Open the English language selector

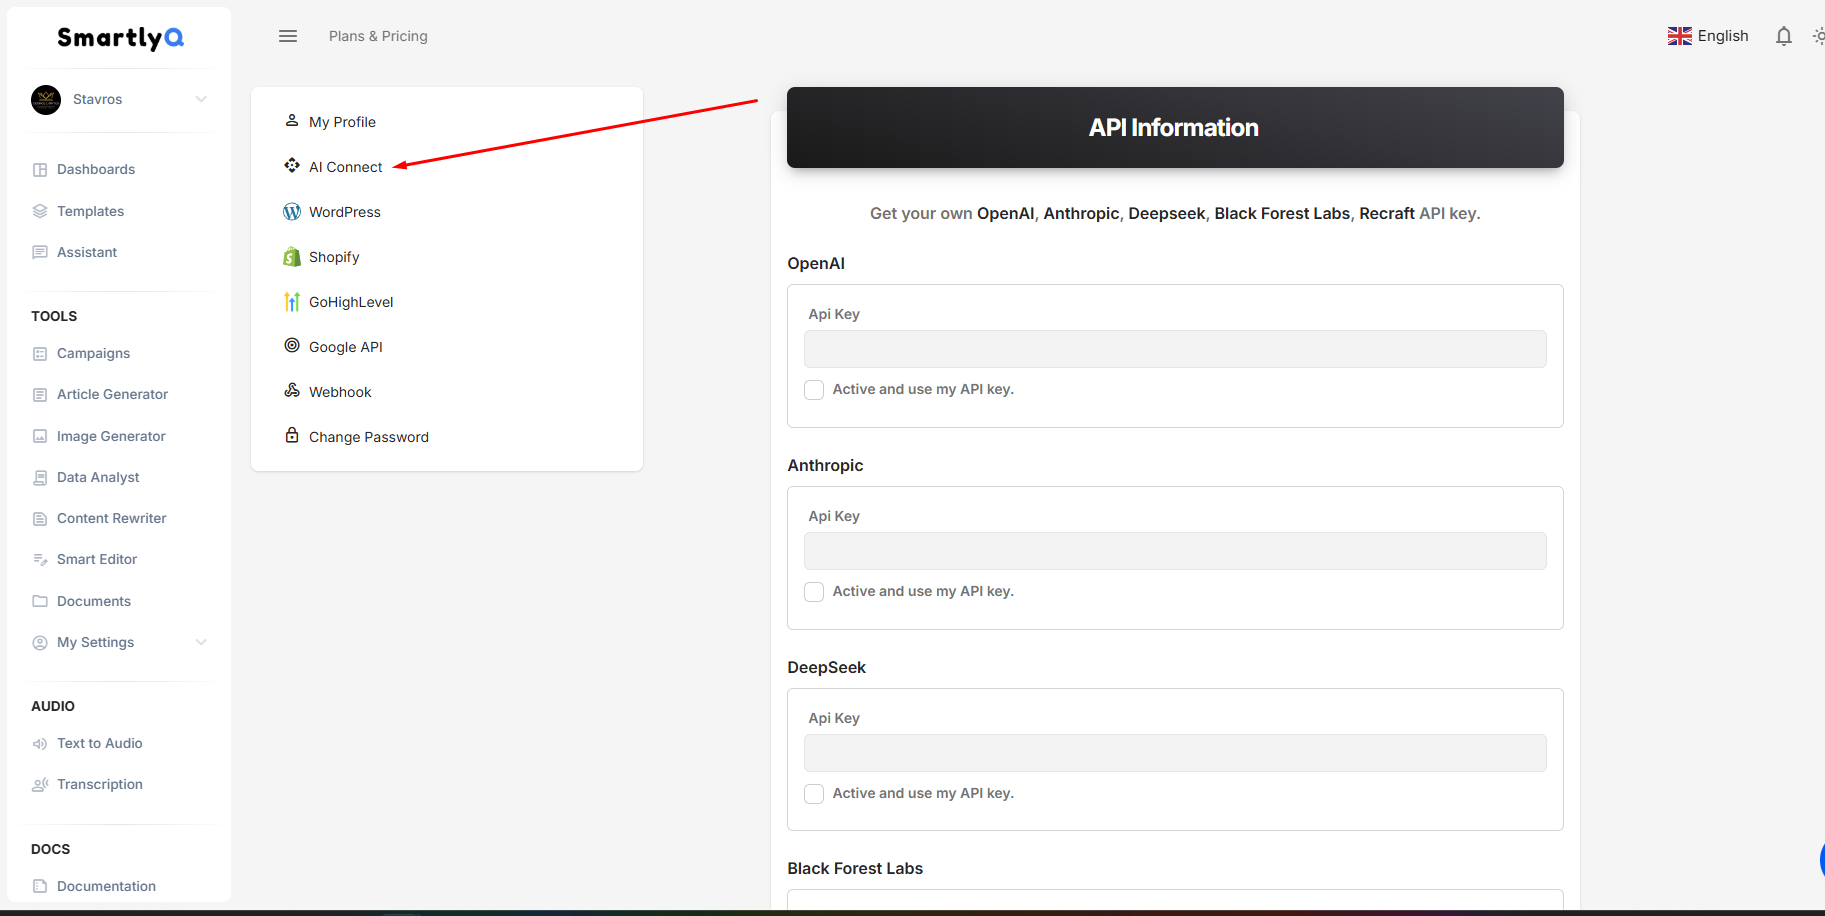pyautogui.click(x=1708, y=36)
